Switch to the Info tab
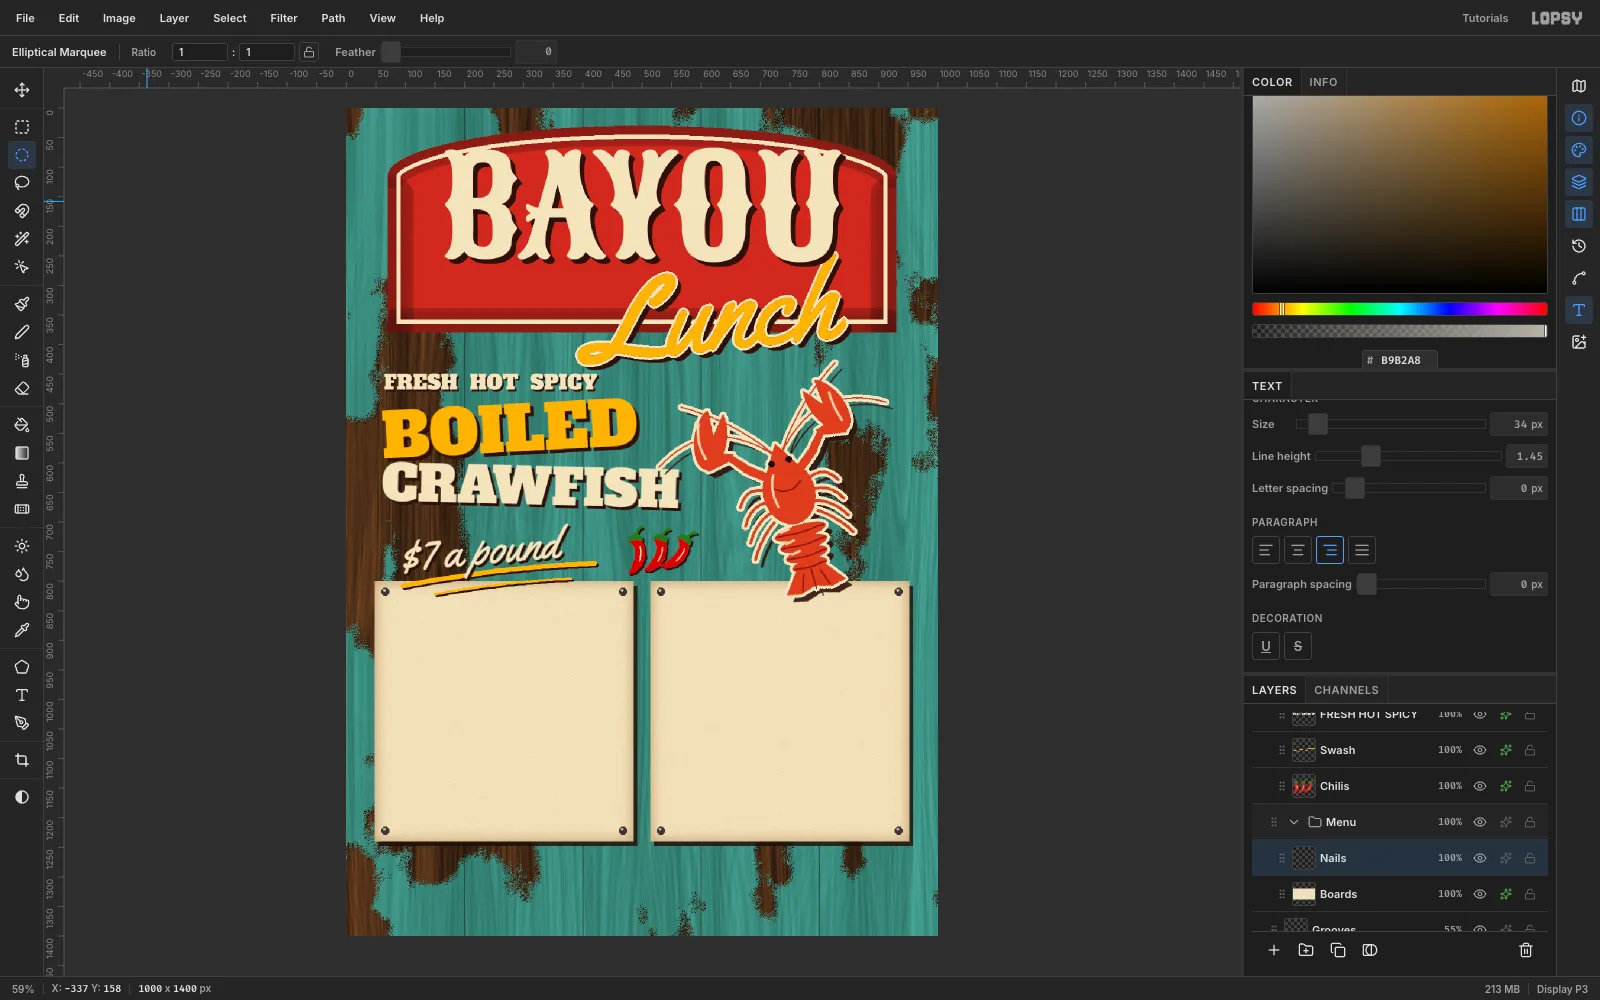This screenshot has width=1600, height=1000. click(1323, 82)
